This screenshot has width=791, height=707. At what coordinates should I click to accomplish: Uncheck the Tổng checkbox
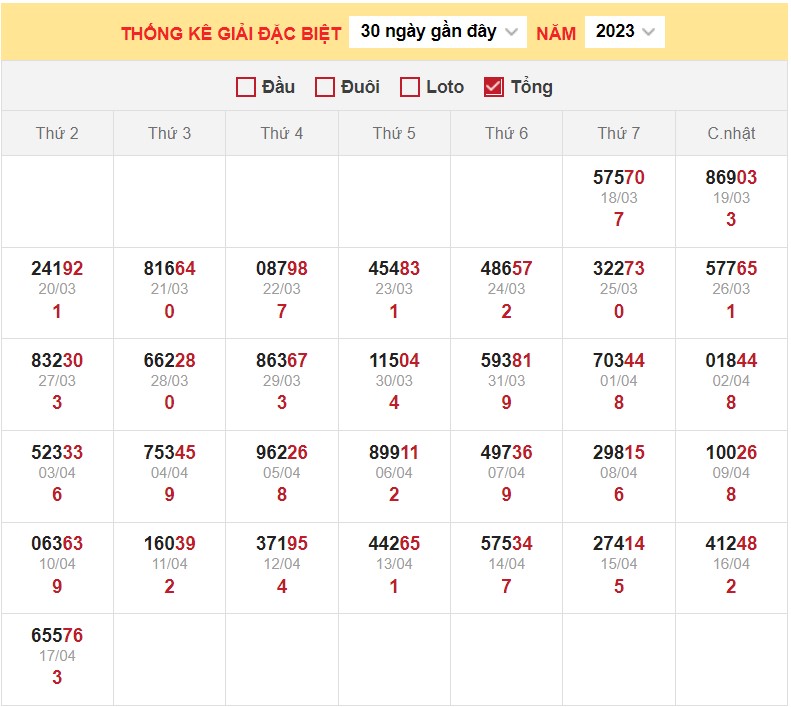pos(493,87)
